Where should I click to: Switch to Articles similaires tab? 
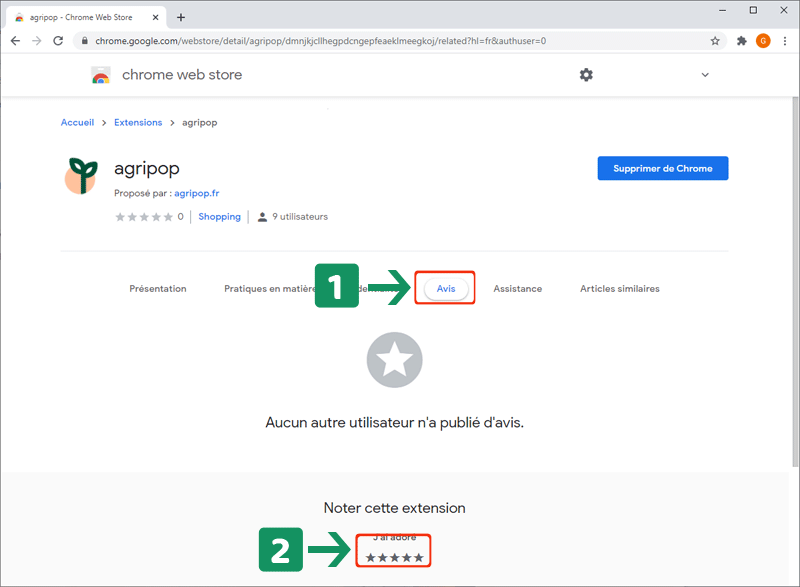point(619,289)
